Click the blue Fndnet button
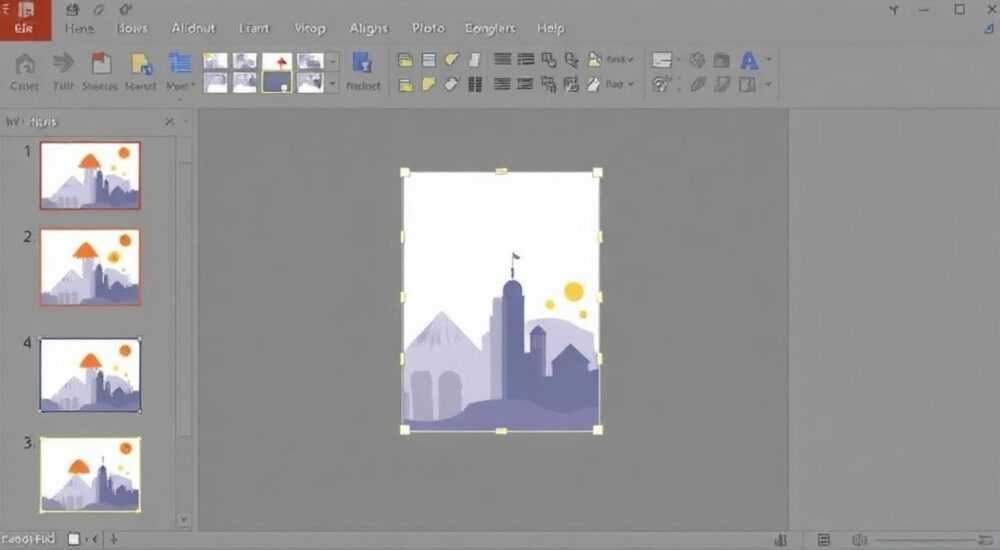The height and width of the screenshot is (550, 1000). tap(363, 71)
